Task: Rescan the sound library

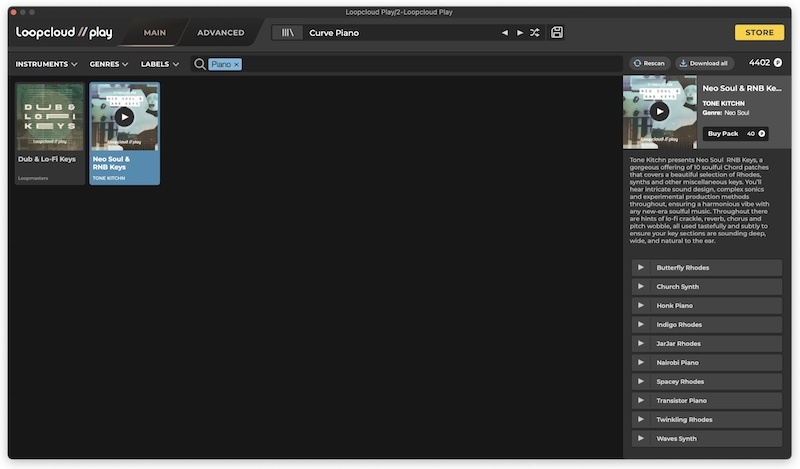Action: 648,63
